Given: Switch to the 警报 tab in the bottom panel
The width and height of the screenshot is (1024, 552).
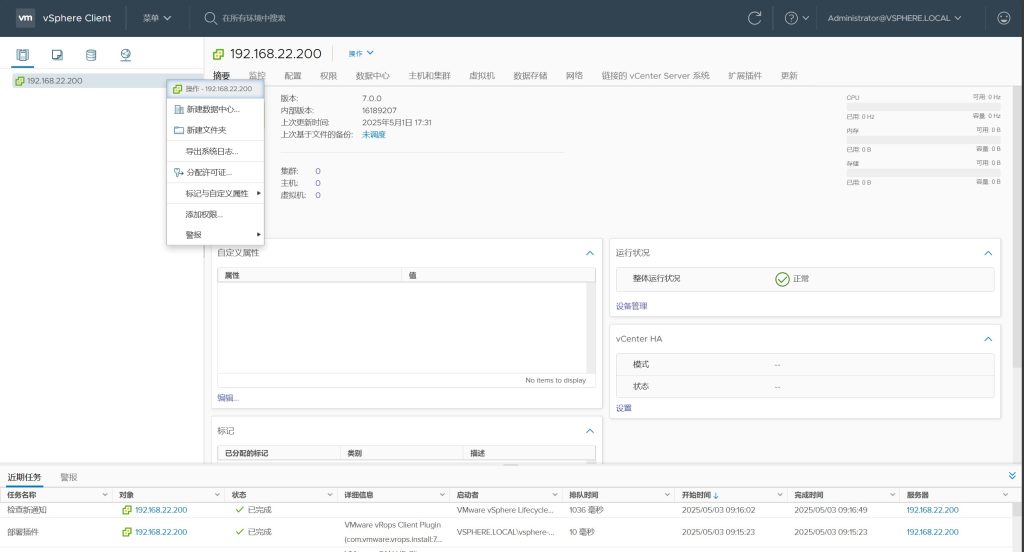Looking at the screenshot, I should tap(69, 478).
